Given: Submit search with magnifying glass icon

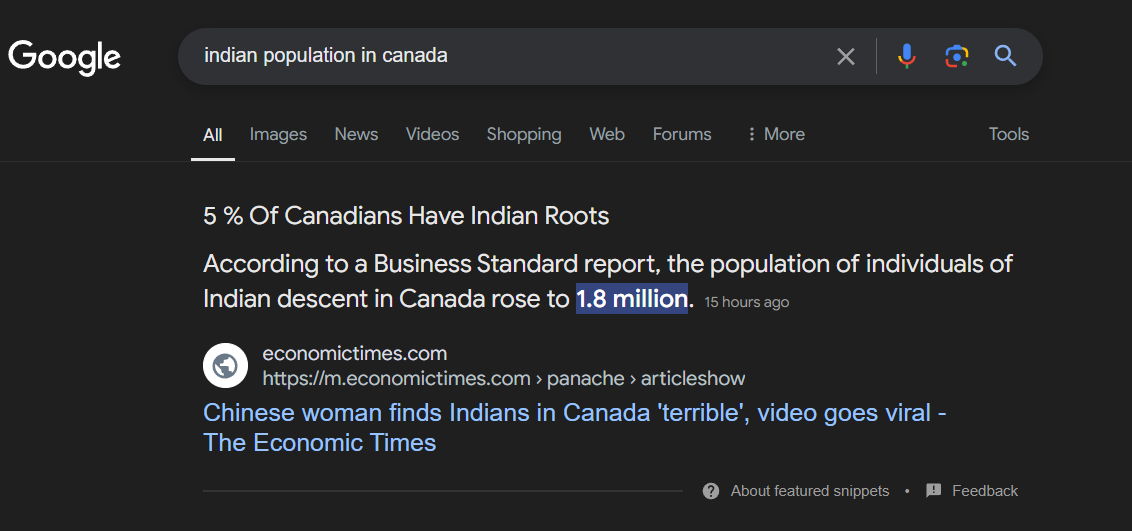Looking at the screenshot, I should (1006, 56).
